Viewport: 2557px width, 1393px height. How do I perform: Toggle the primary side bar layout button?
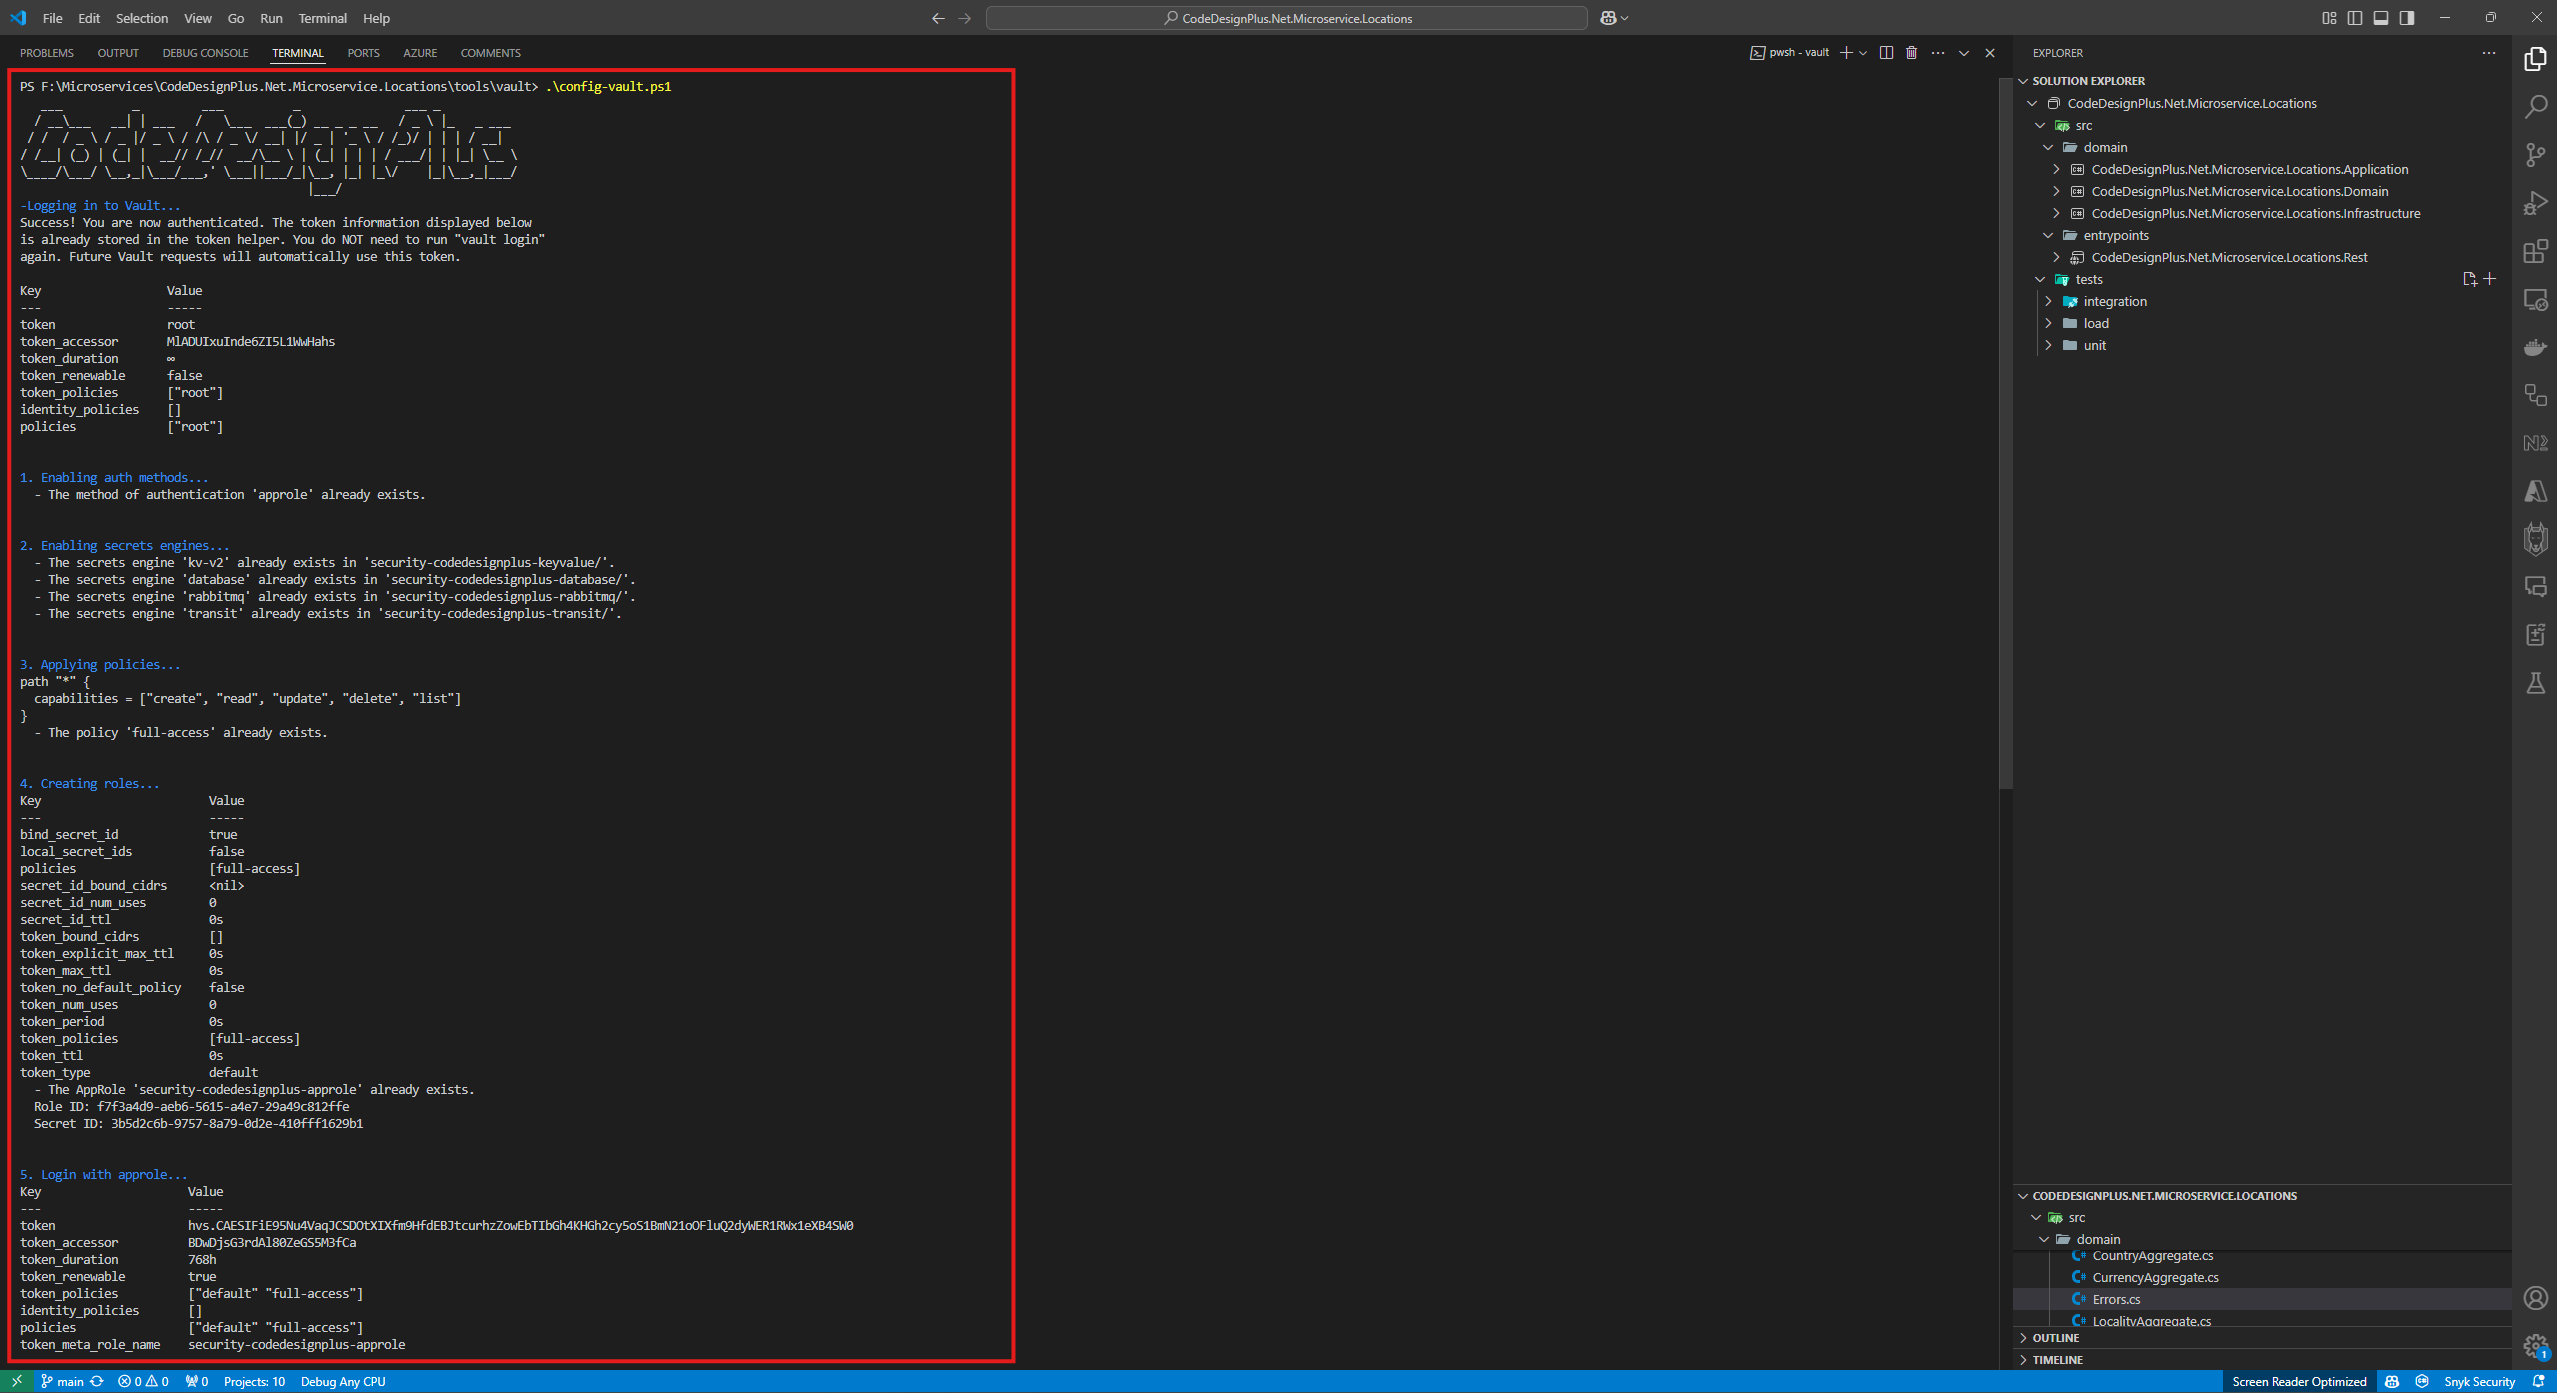2355,18
